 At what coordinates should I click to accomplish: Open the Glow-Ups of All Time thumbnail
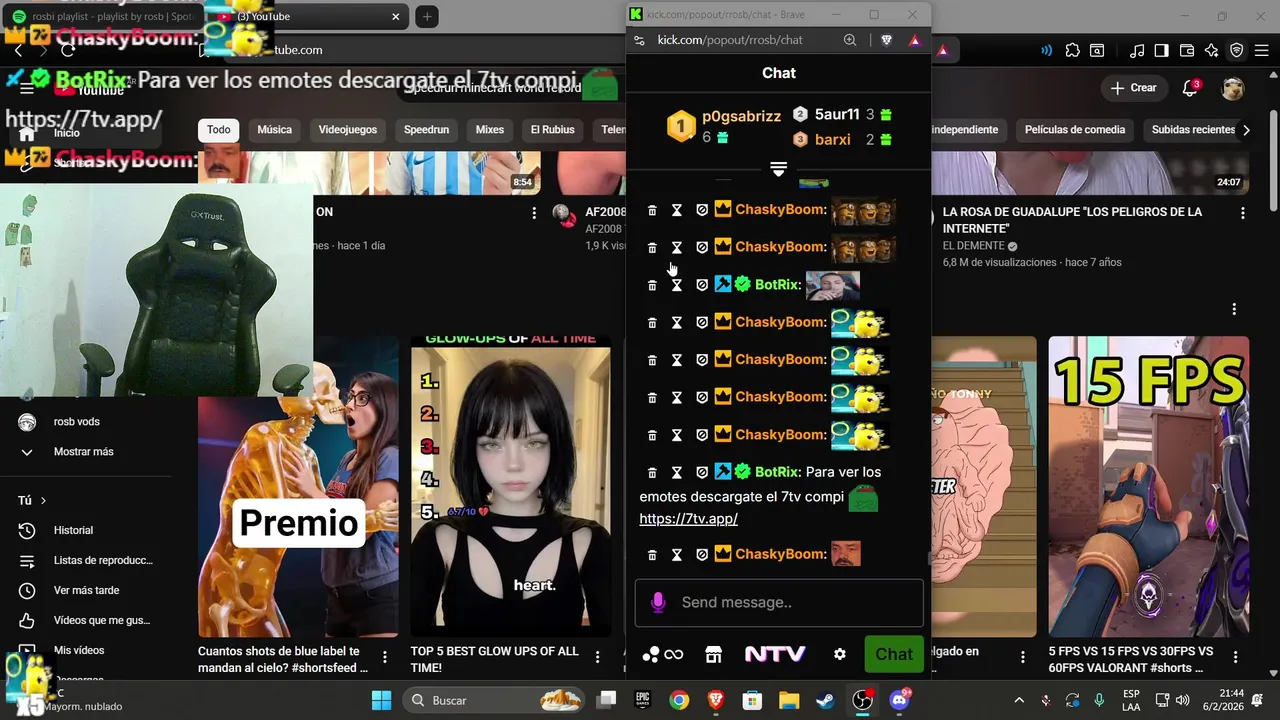tap(510, 486)
